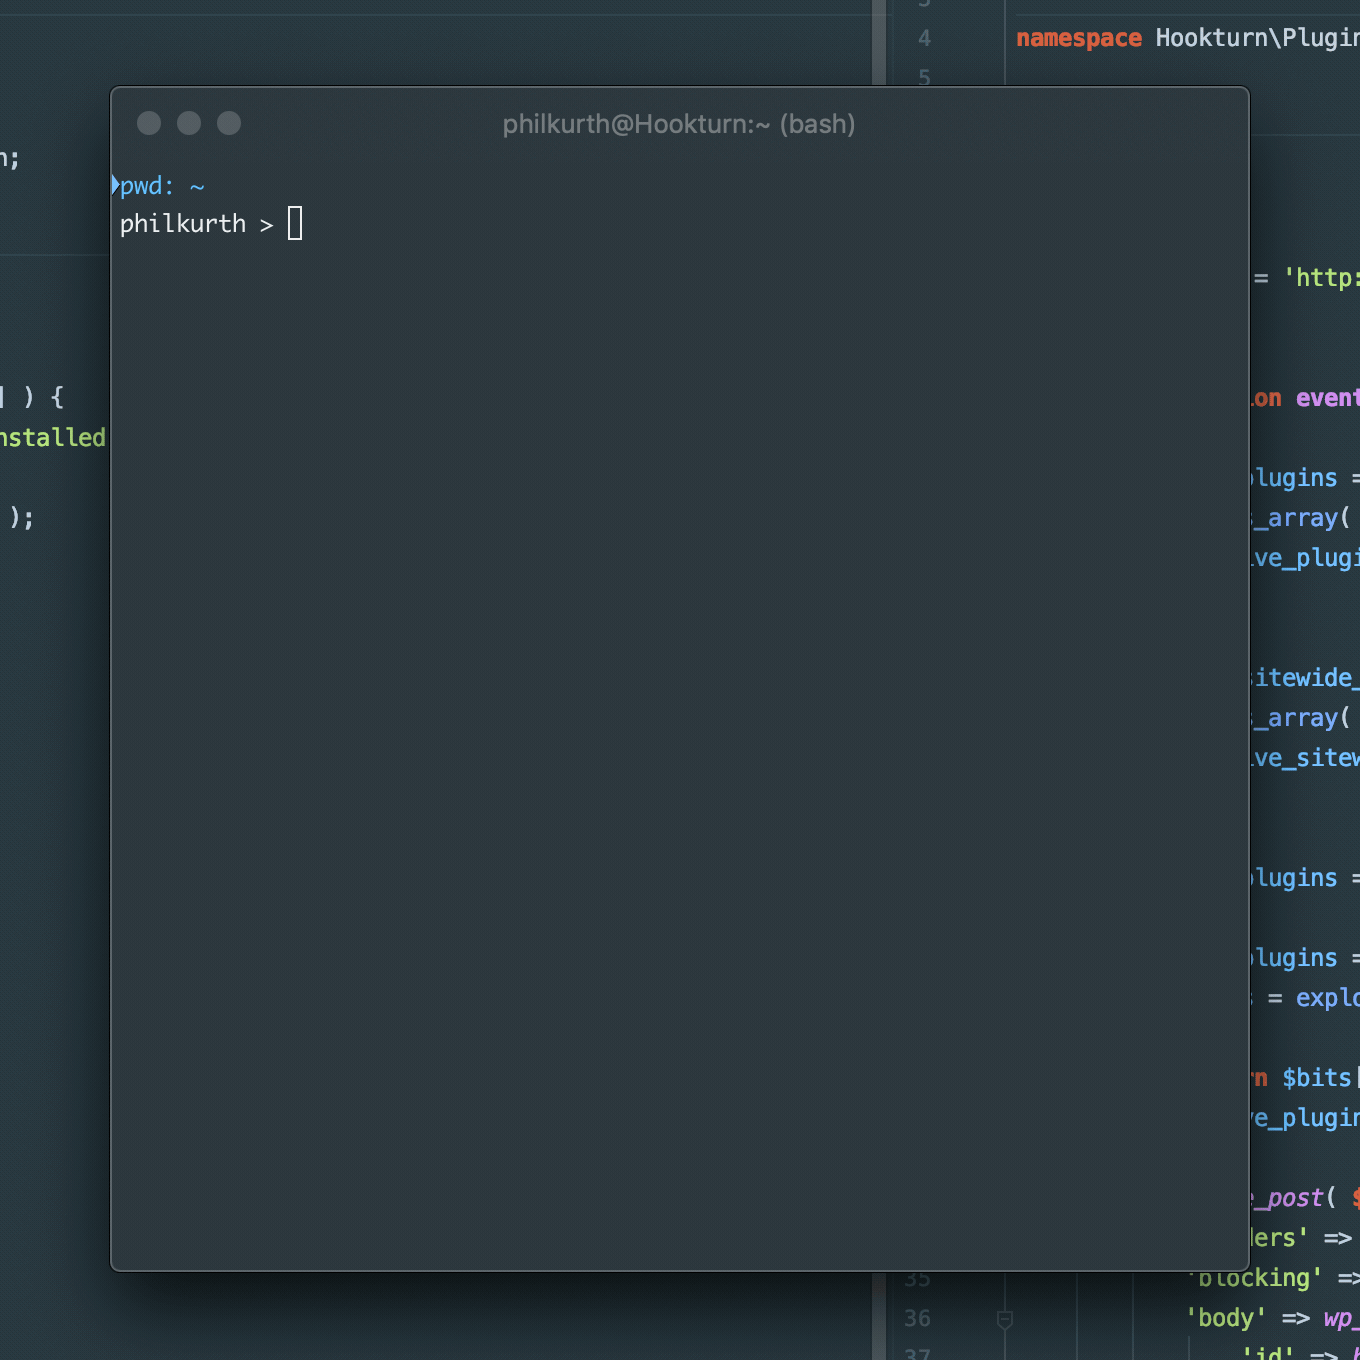This screenshot has height=1360, width=1360.
Task: Zoom the terminal window to full size
Action: (229, 123)
